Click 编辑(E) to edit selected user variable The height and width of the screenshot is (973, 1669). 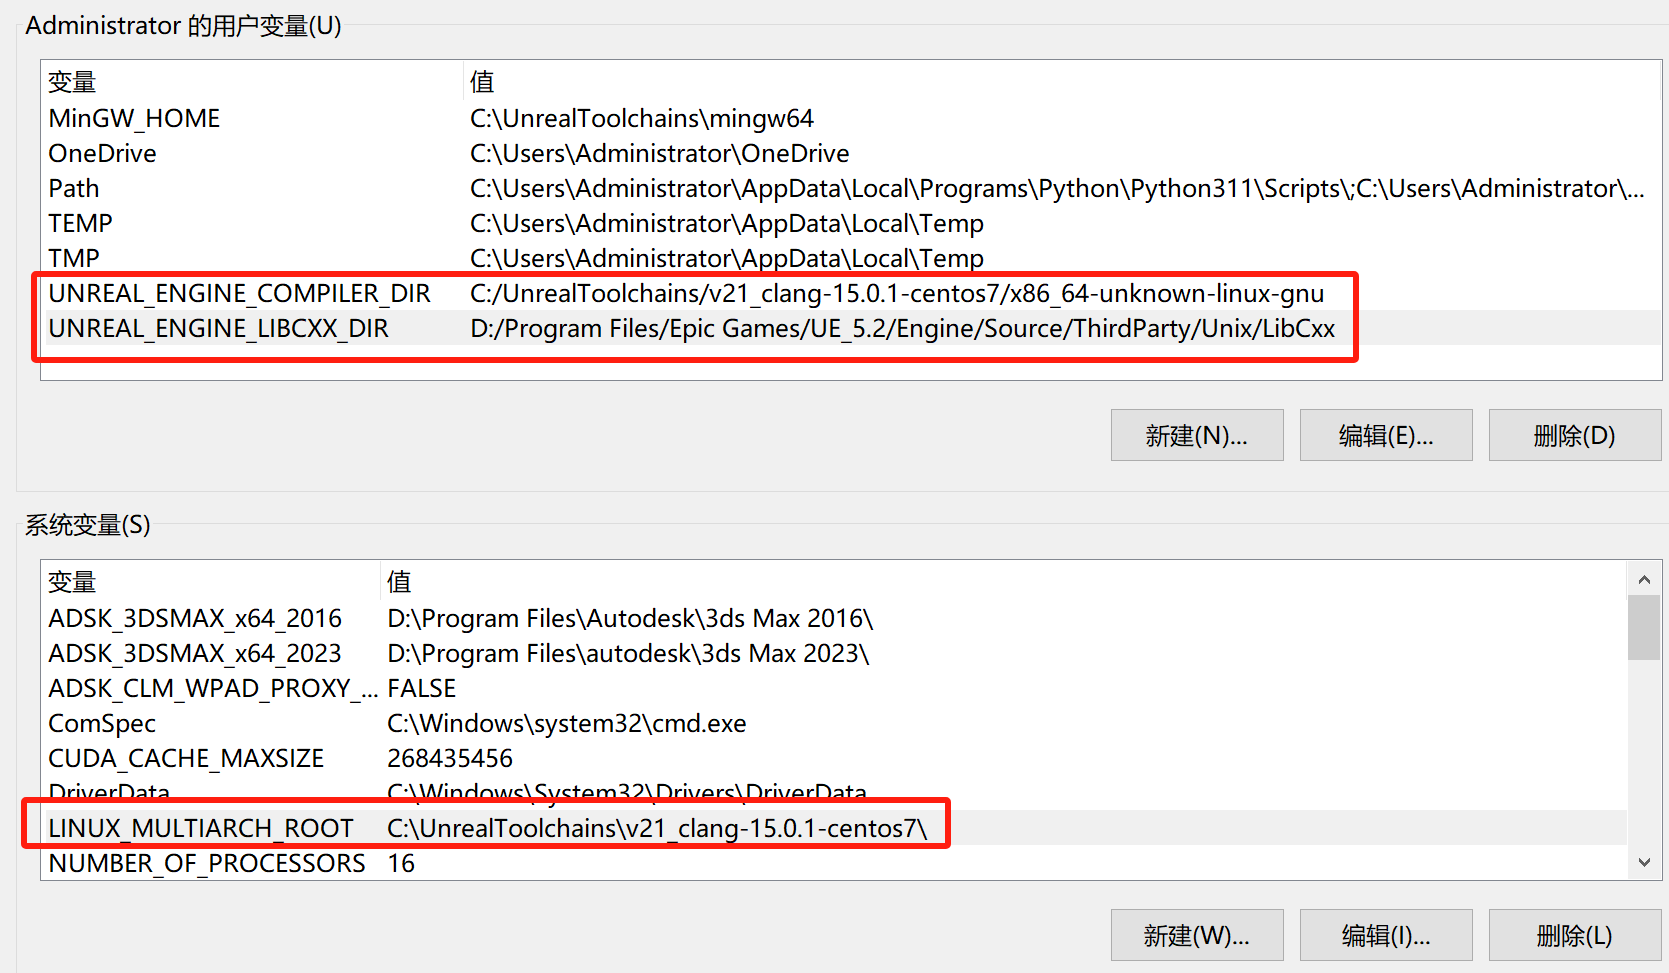(1385, 435)
